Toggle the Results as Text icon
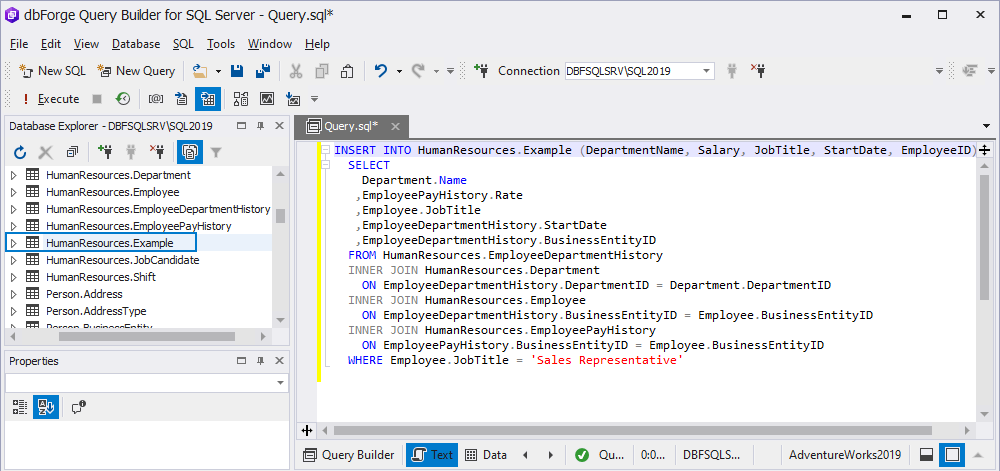The width and height of the screenshot is (1000, 471). pyautogui.click(x=182, y=99)
